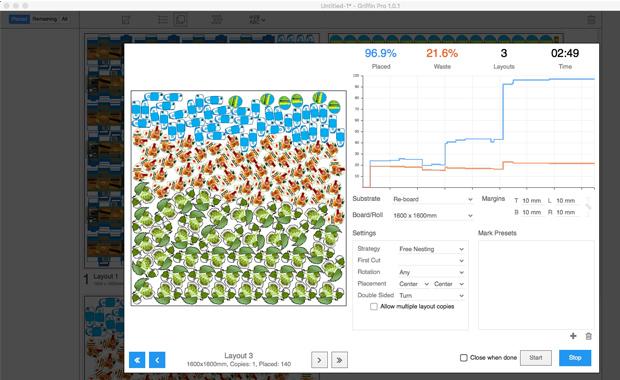
Task: Open the toolbar dropdown with arrow in main window
Action: point(258,19)
